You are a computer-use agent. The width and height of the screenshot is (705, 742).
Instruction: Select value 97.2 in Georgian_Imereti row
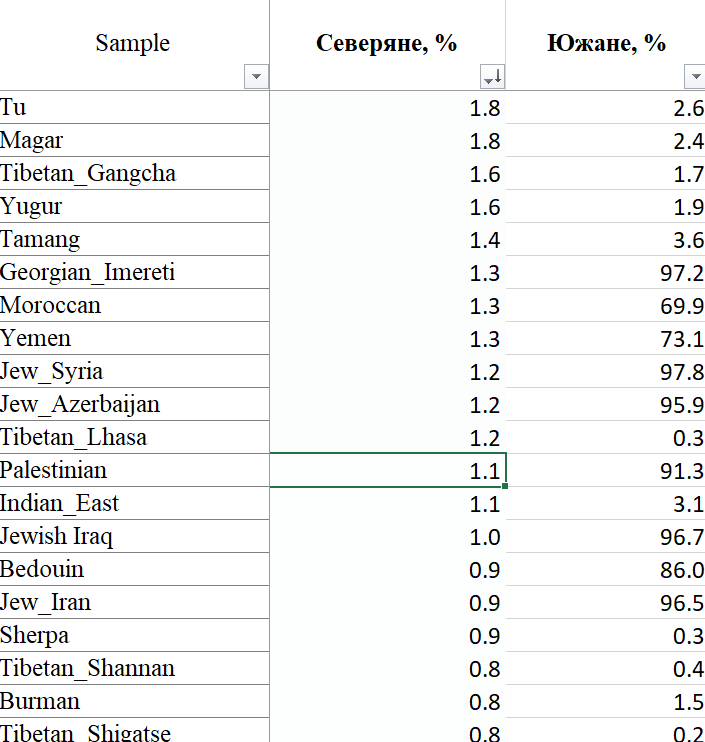606,272
